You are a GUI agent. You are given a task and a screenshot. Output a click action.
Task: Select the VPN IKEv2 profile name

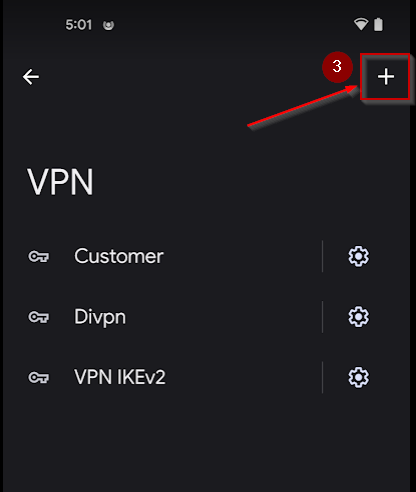[120, 377]
